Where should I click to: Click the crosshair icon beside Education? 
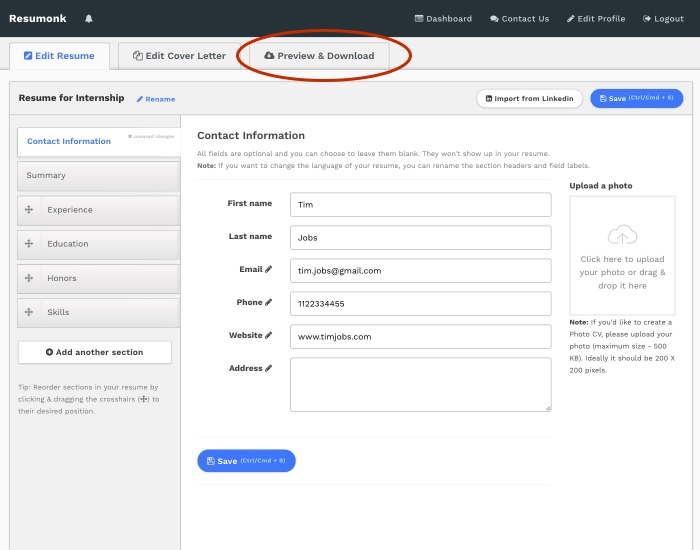coord(29,244)
